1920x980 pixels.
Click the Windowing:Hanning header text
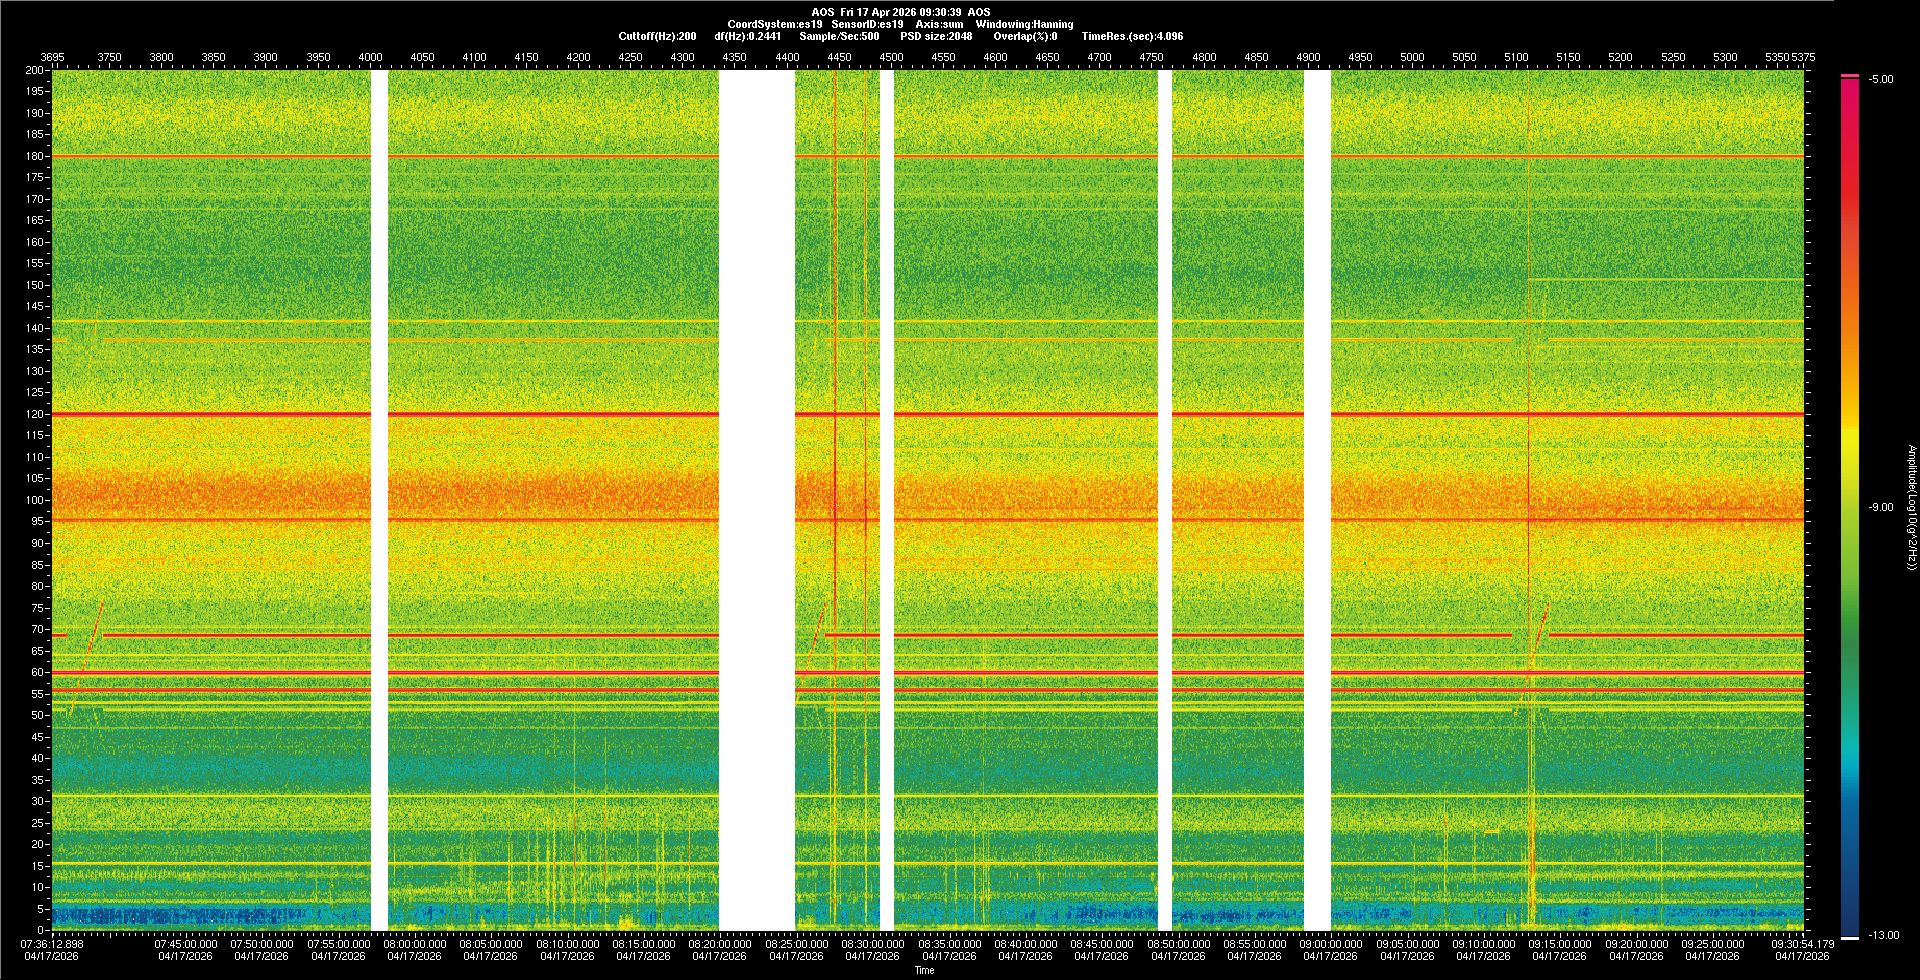click(x=1024, y=24)
